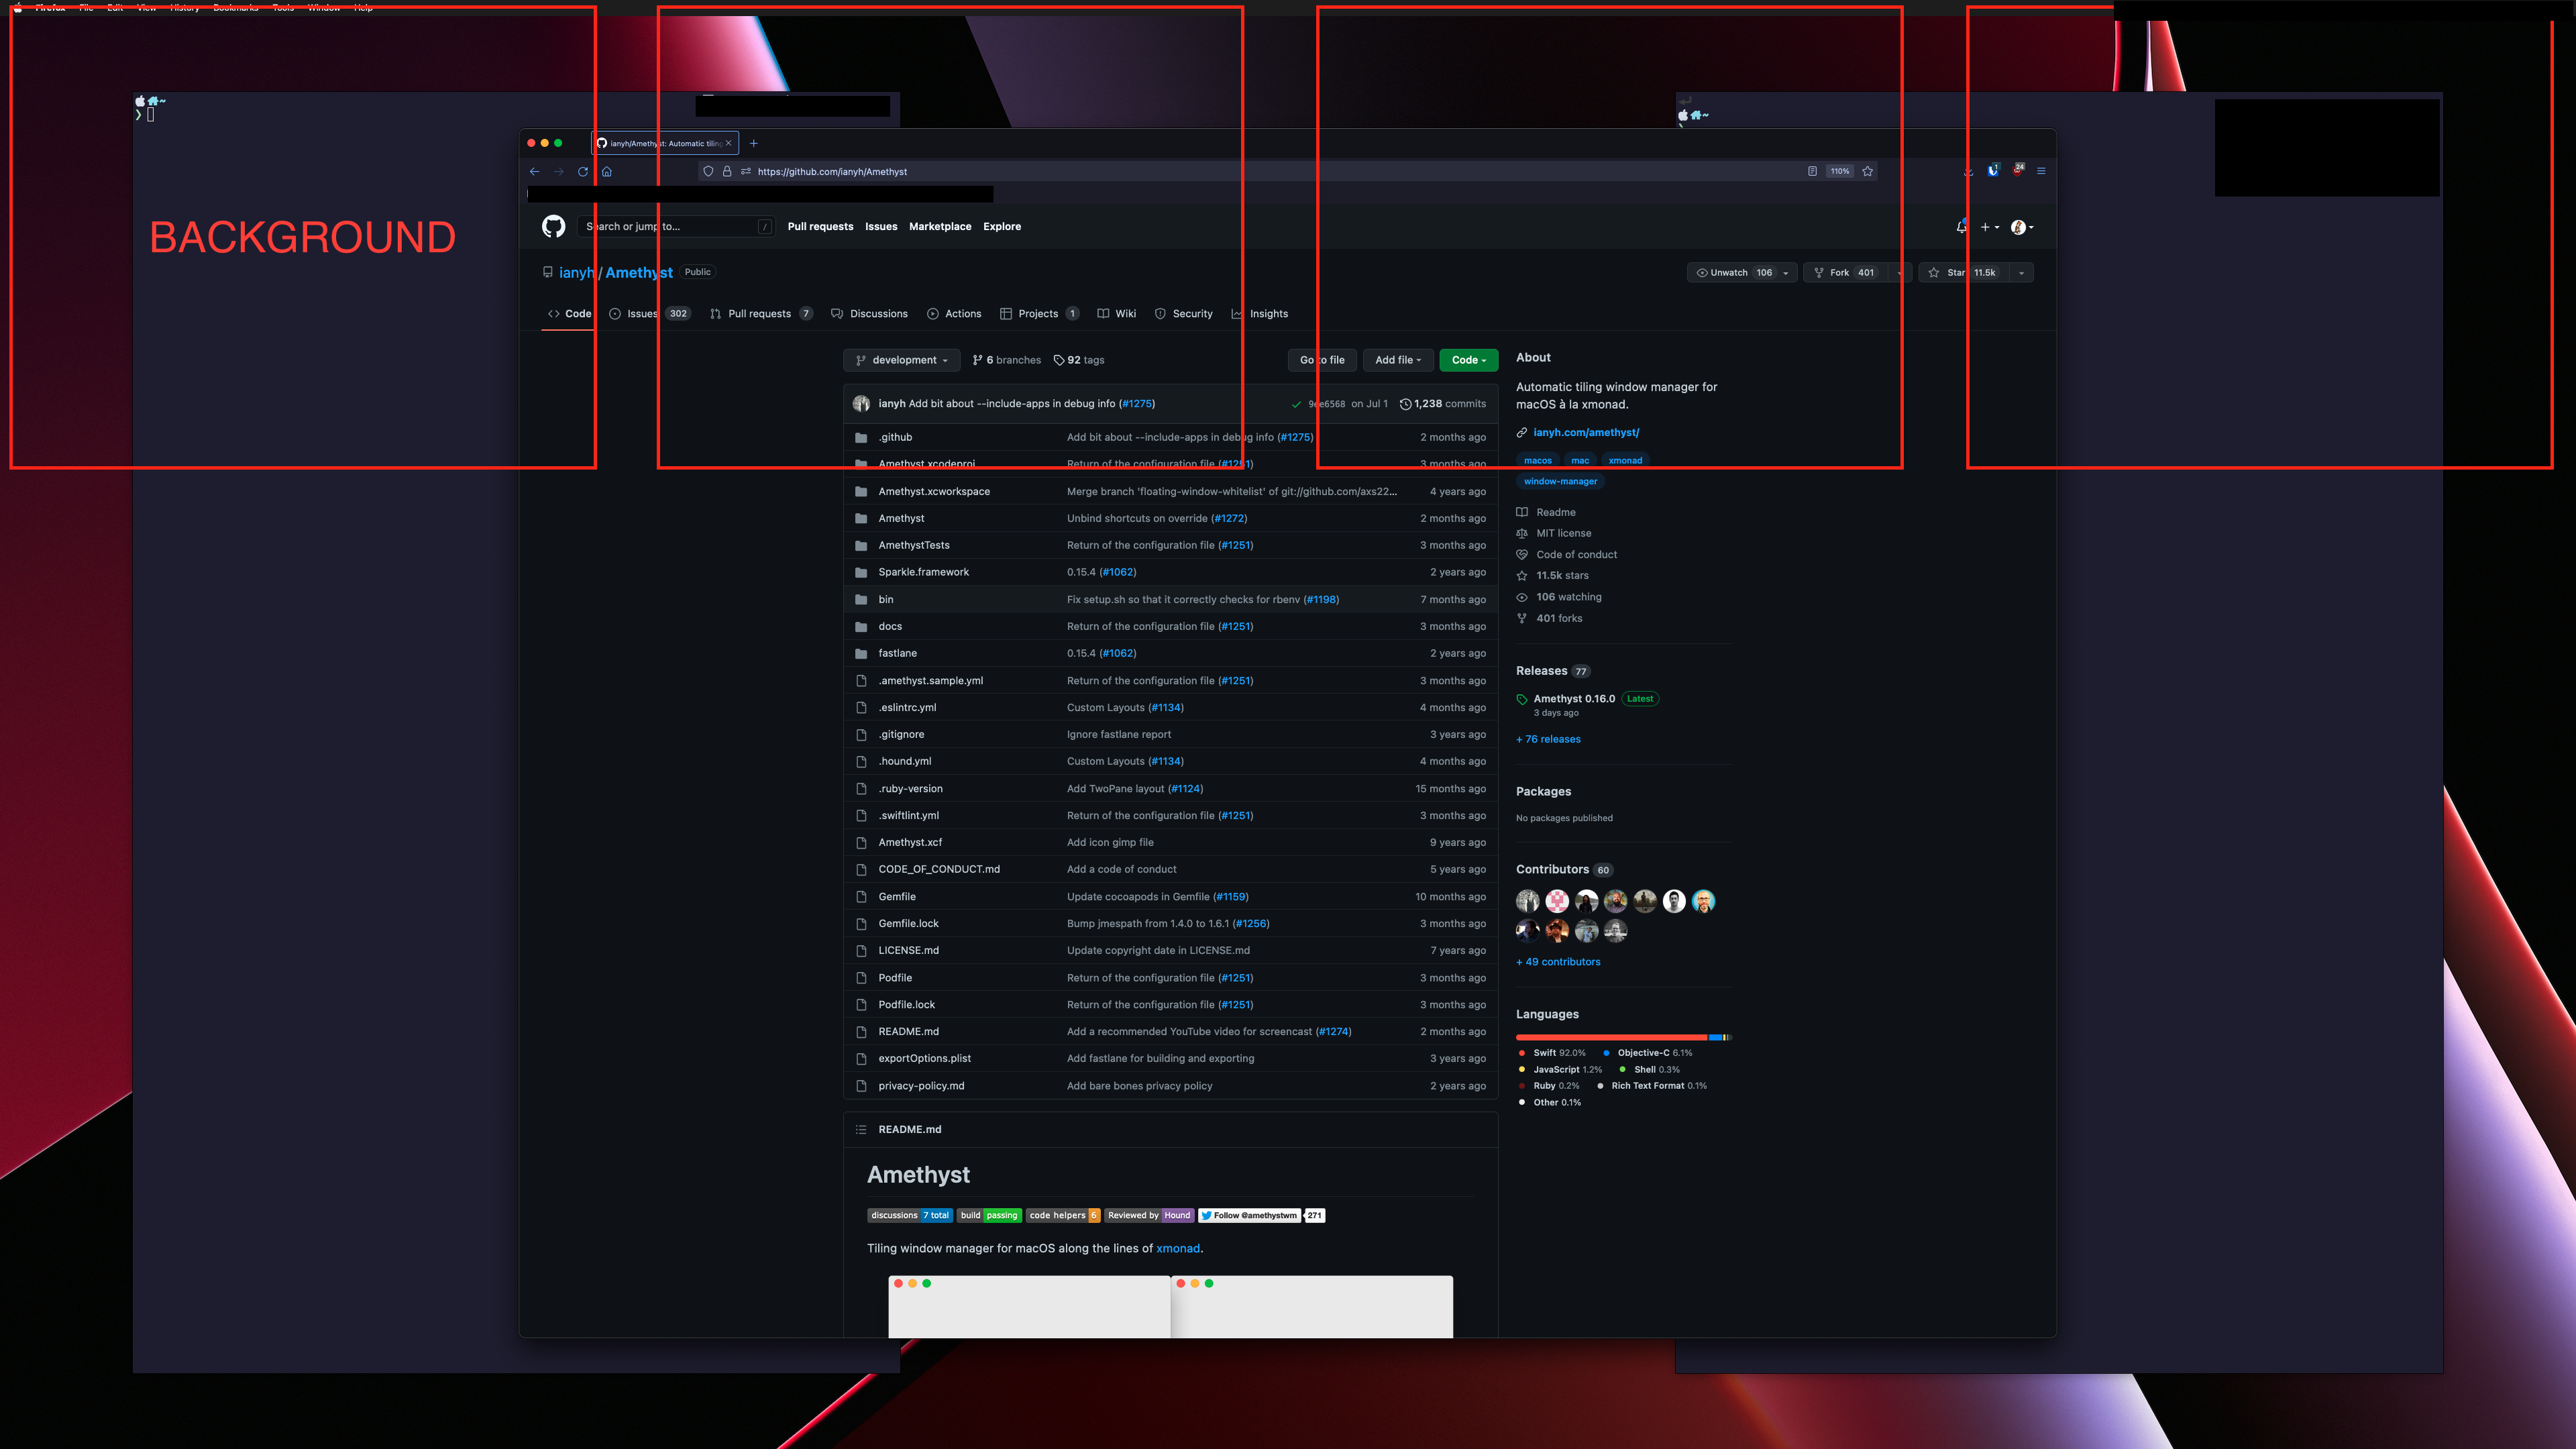Click the reader view icon in address bar
Viewport: 2576px width, 1449px height.
tap(1812, 171)
